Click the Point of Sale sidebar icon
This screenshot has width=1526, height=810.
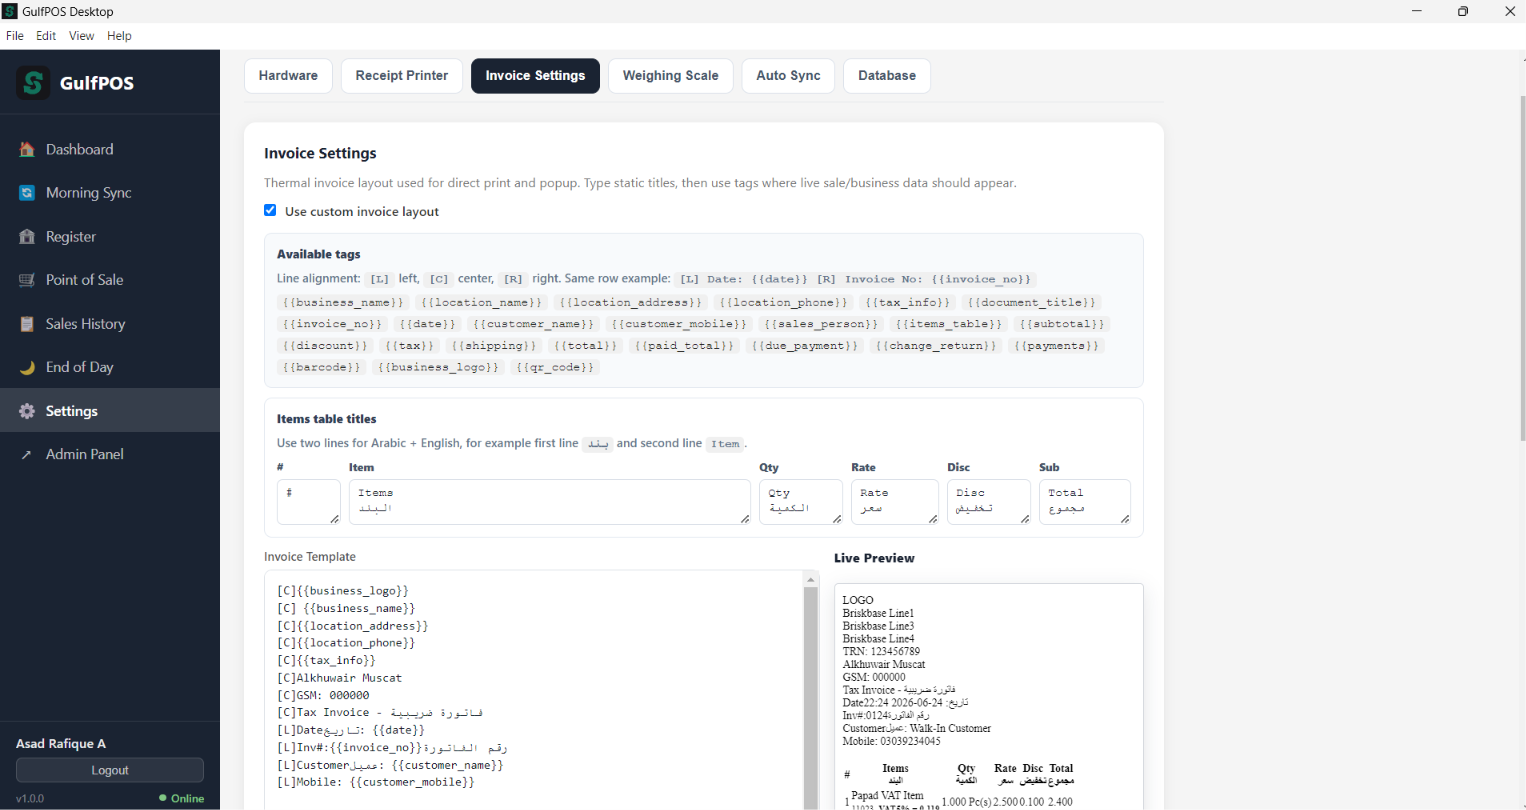27,280
